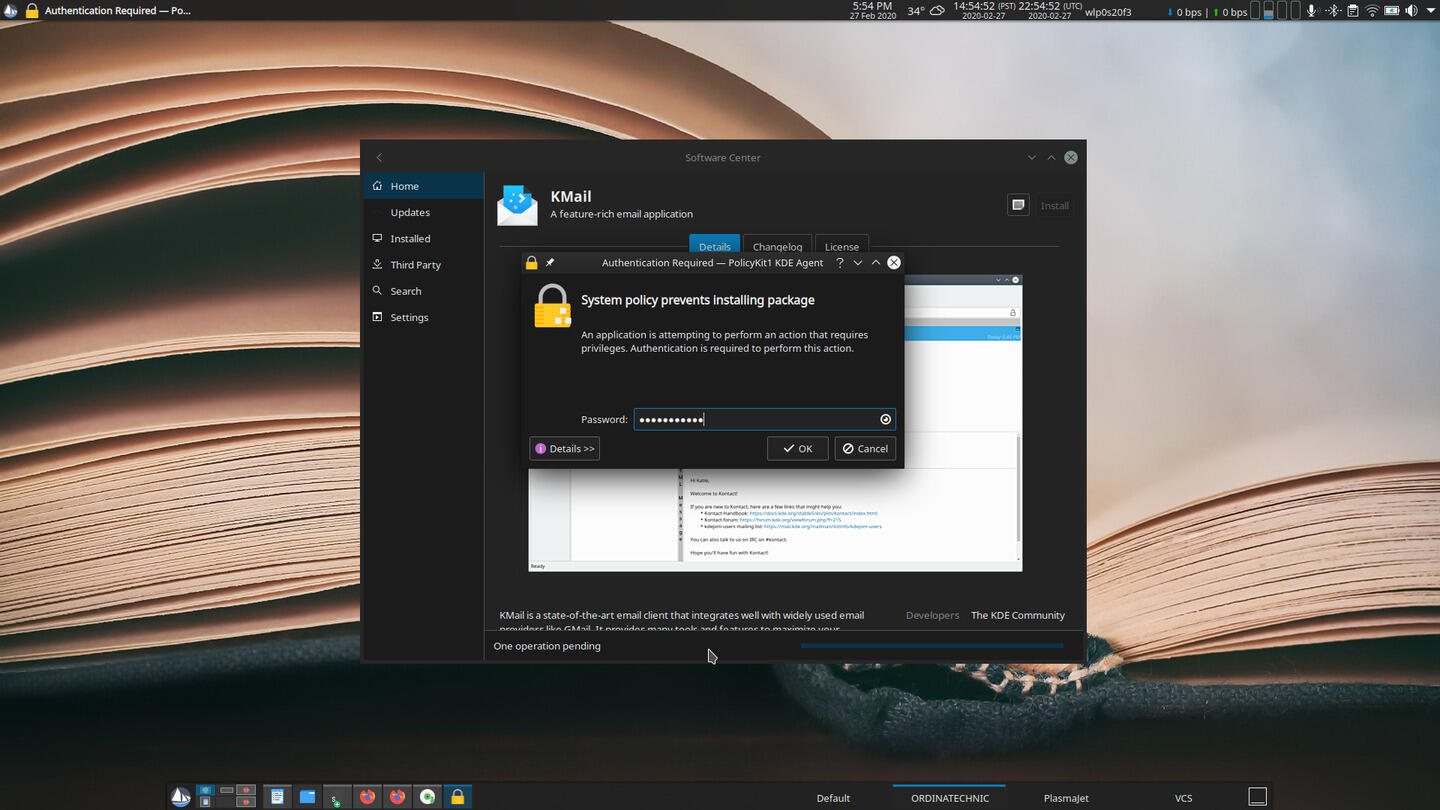
Task: Click the show desktop square at the panel end
Action: click(x=1257, y=797)
